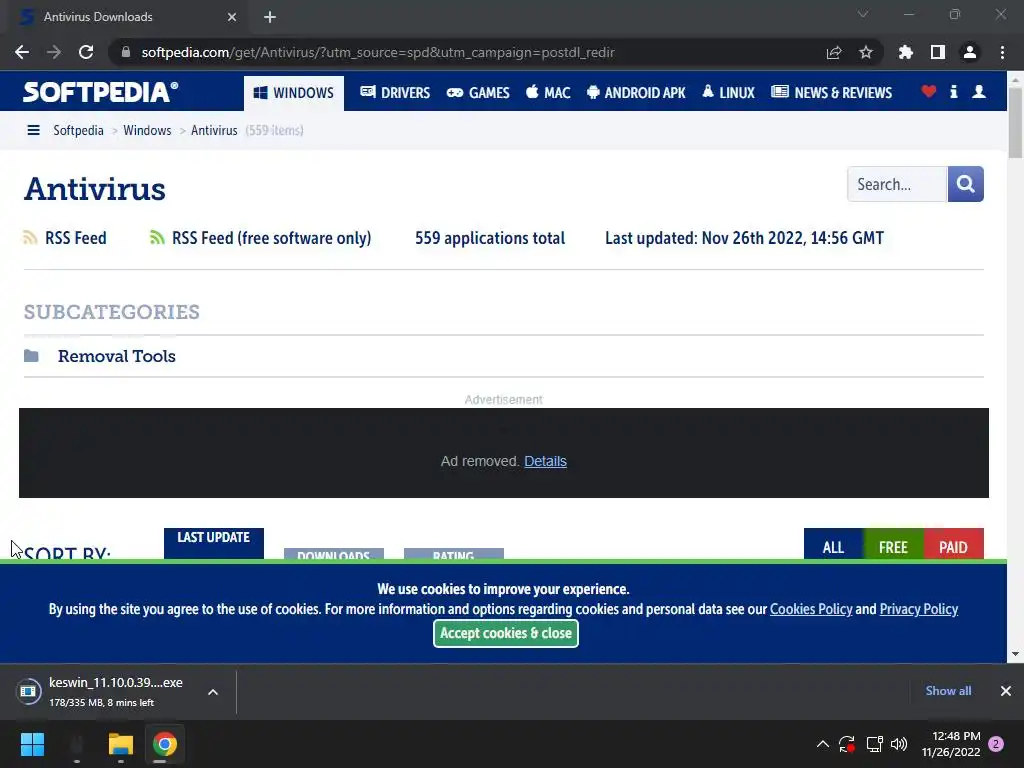Screen dimensions: 1024x768
Task: Click the Softpedia info icon
Action: [953, 91]
